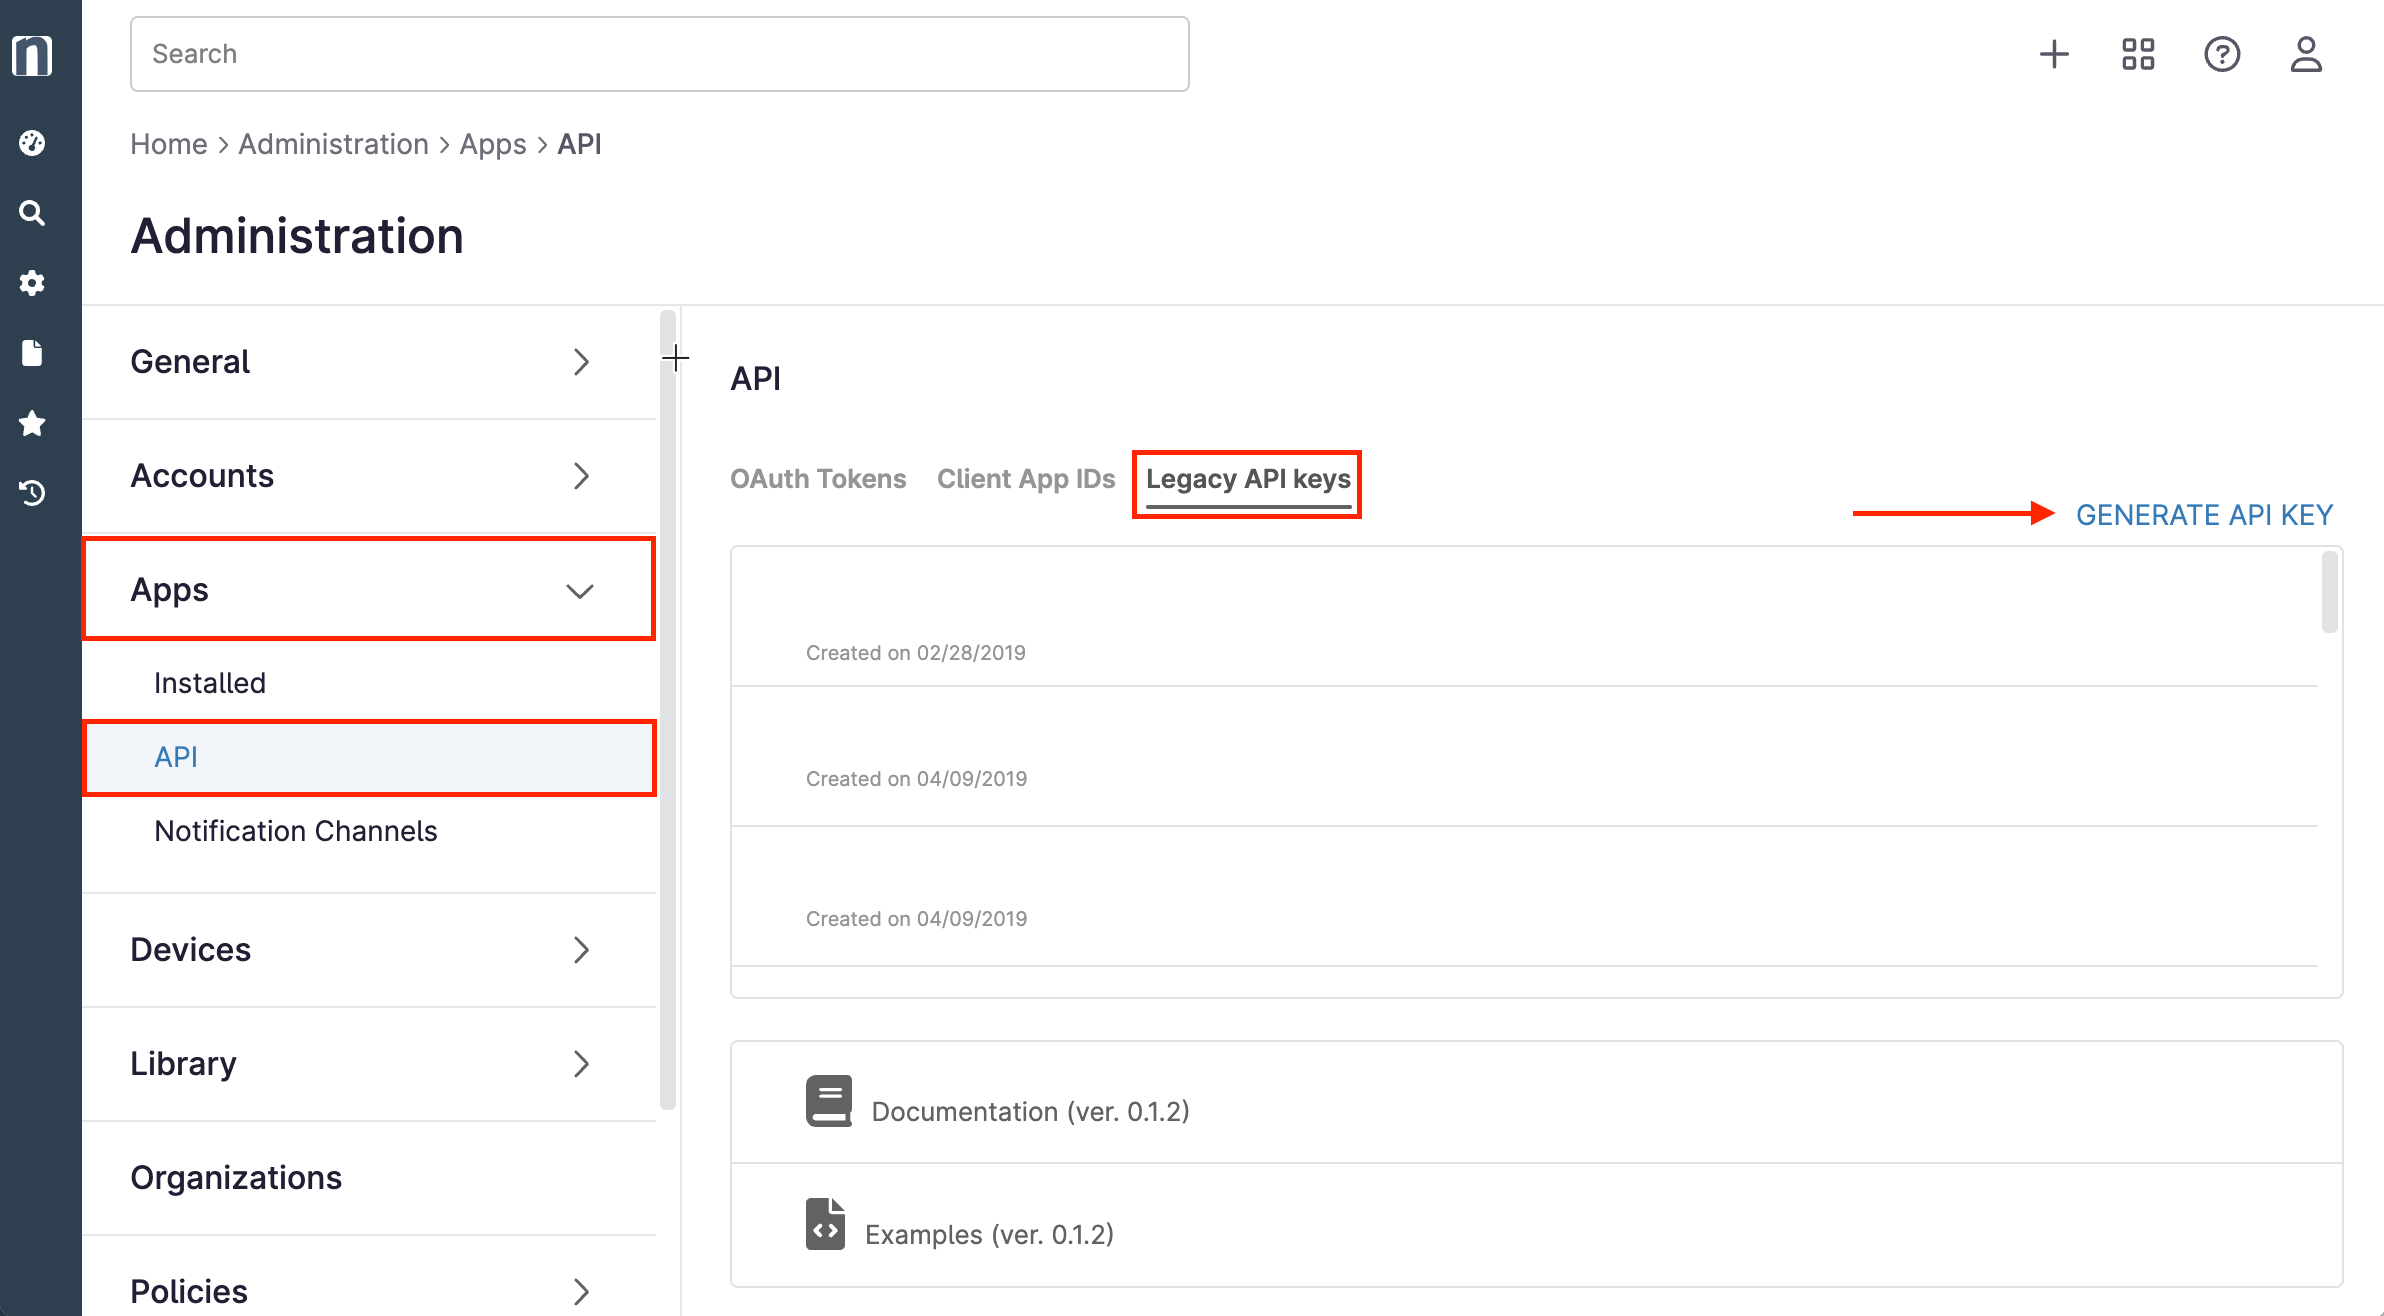This screenshot has width=2384, height=1316.
Task: Click the recent history clock icon
Action: click(32, 493)
